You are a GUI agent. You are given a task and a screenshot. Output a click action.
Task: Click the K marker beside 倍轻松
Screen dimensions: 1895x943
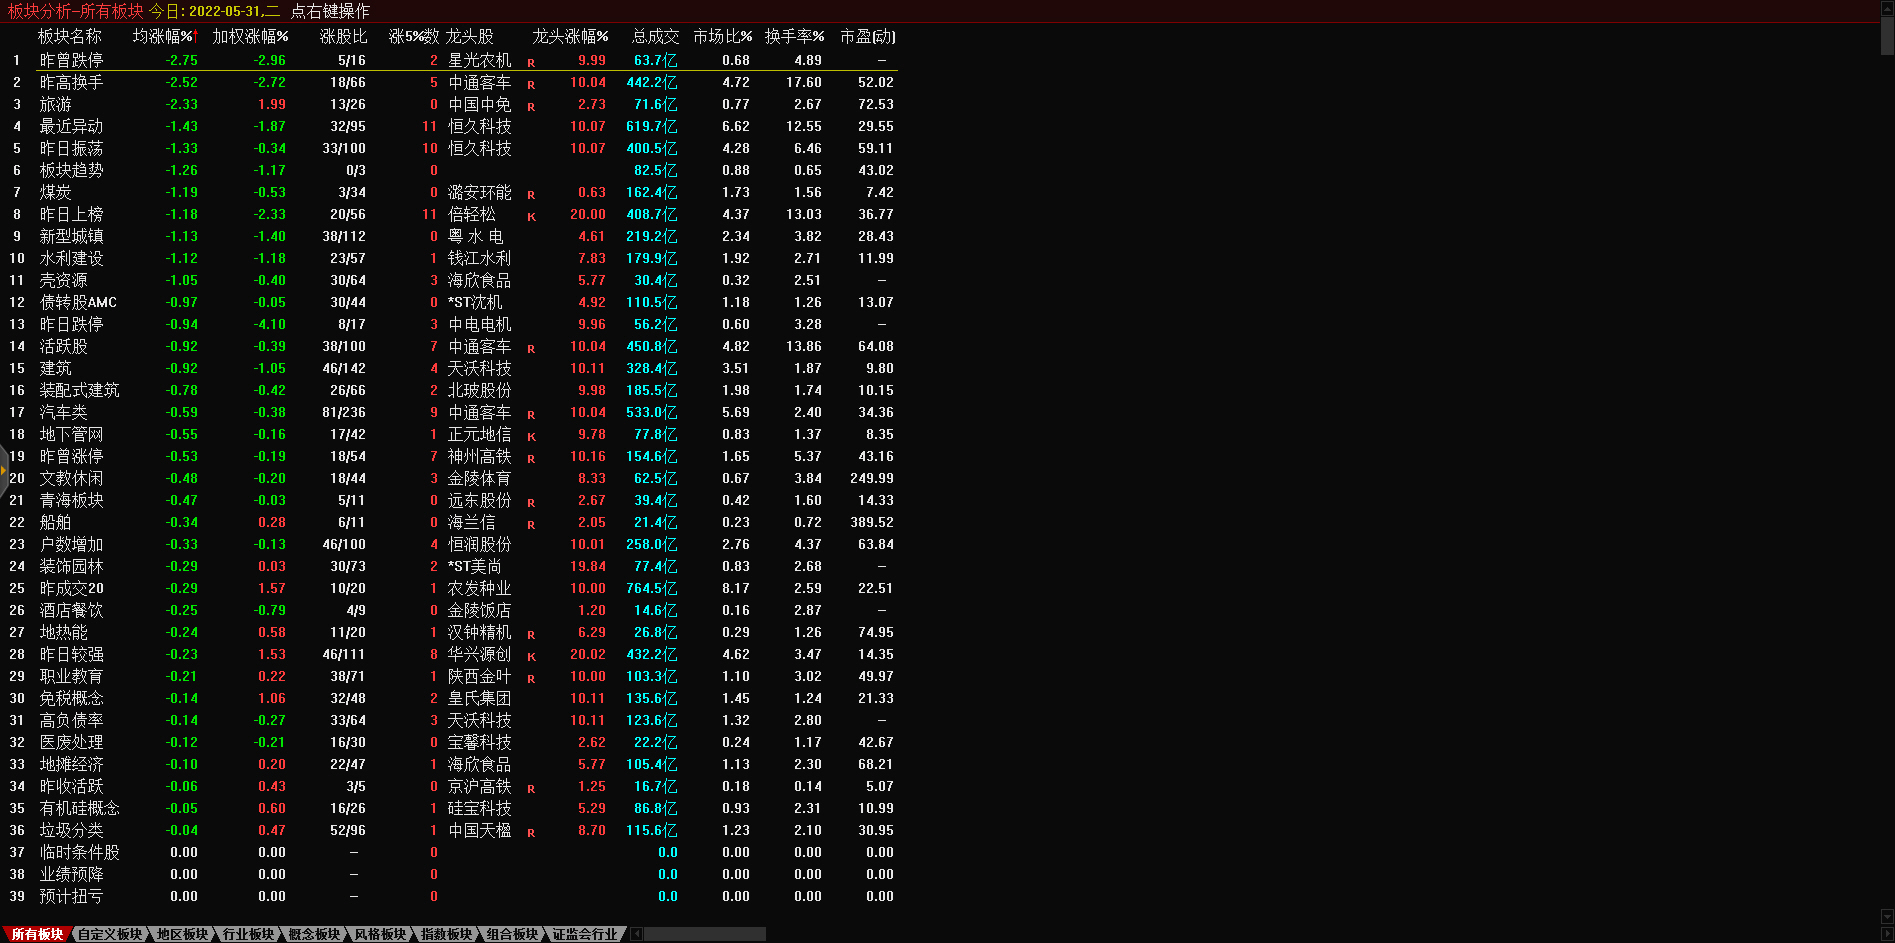[x=531, y=216]
